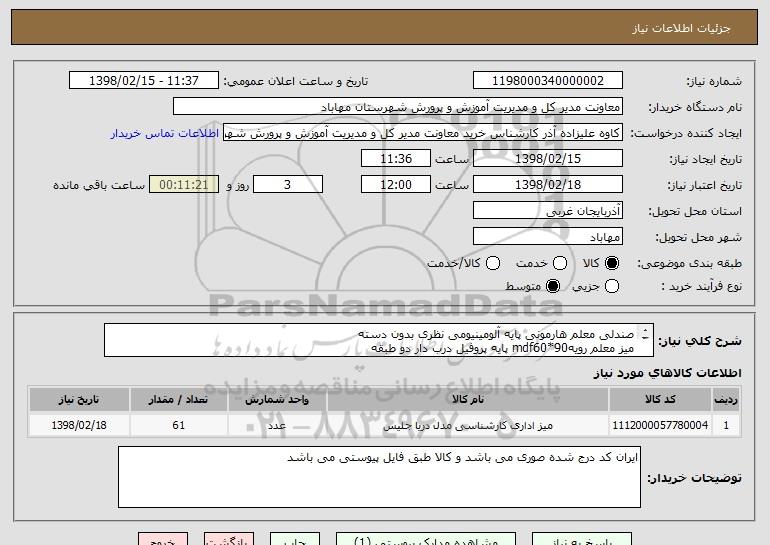This screenshot has height=545, width=770.
Task: Click the واحد شمارش column header
Action: click(x=277, y=400)
